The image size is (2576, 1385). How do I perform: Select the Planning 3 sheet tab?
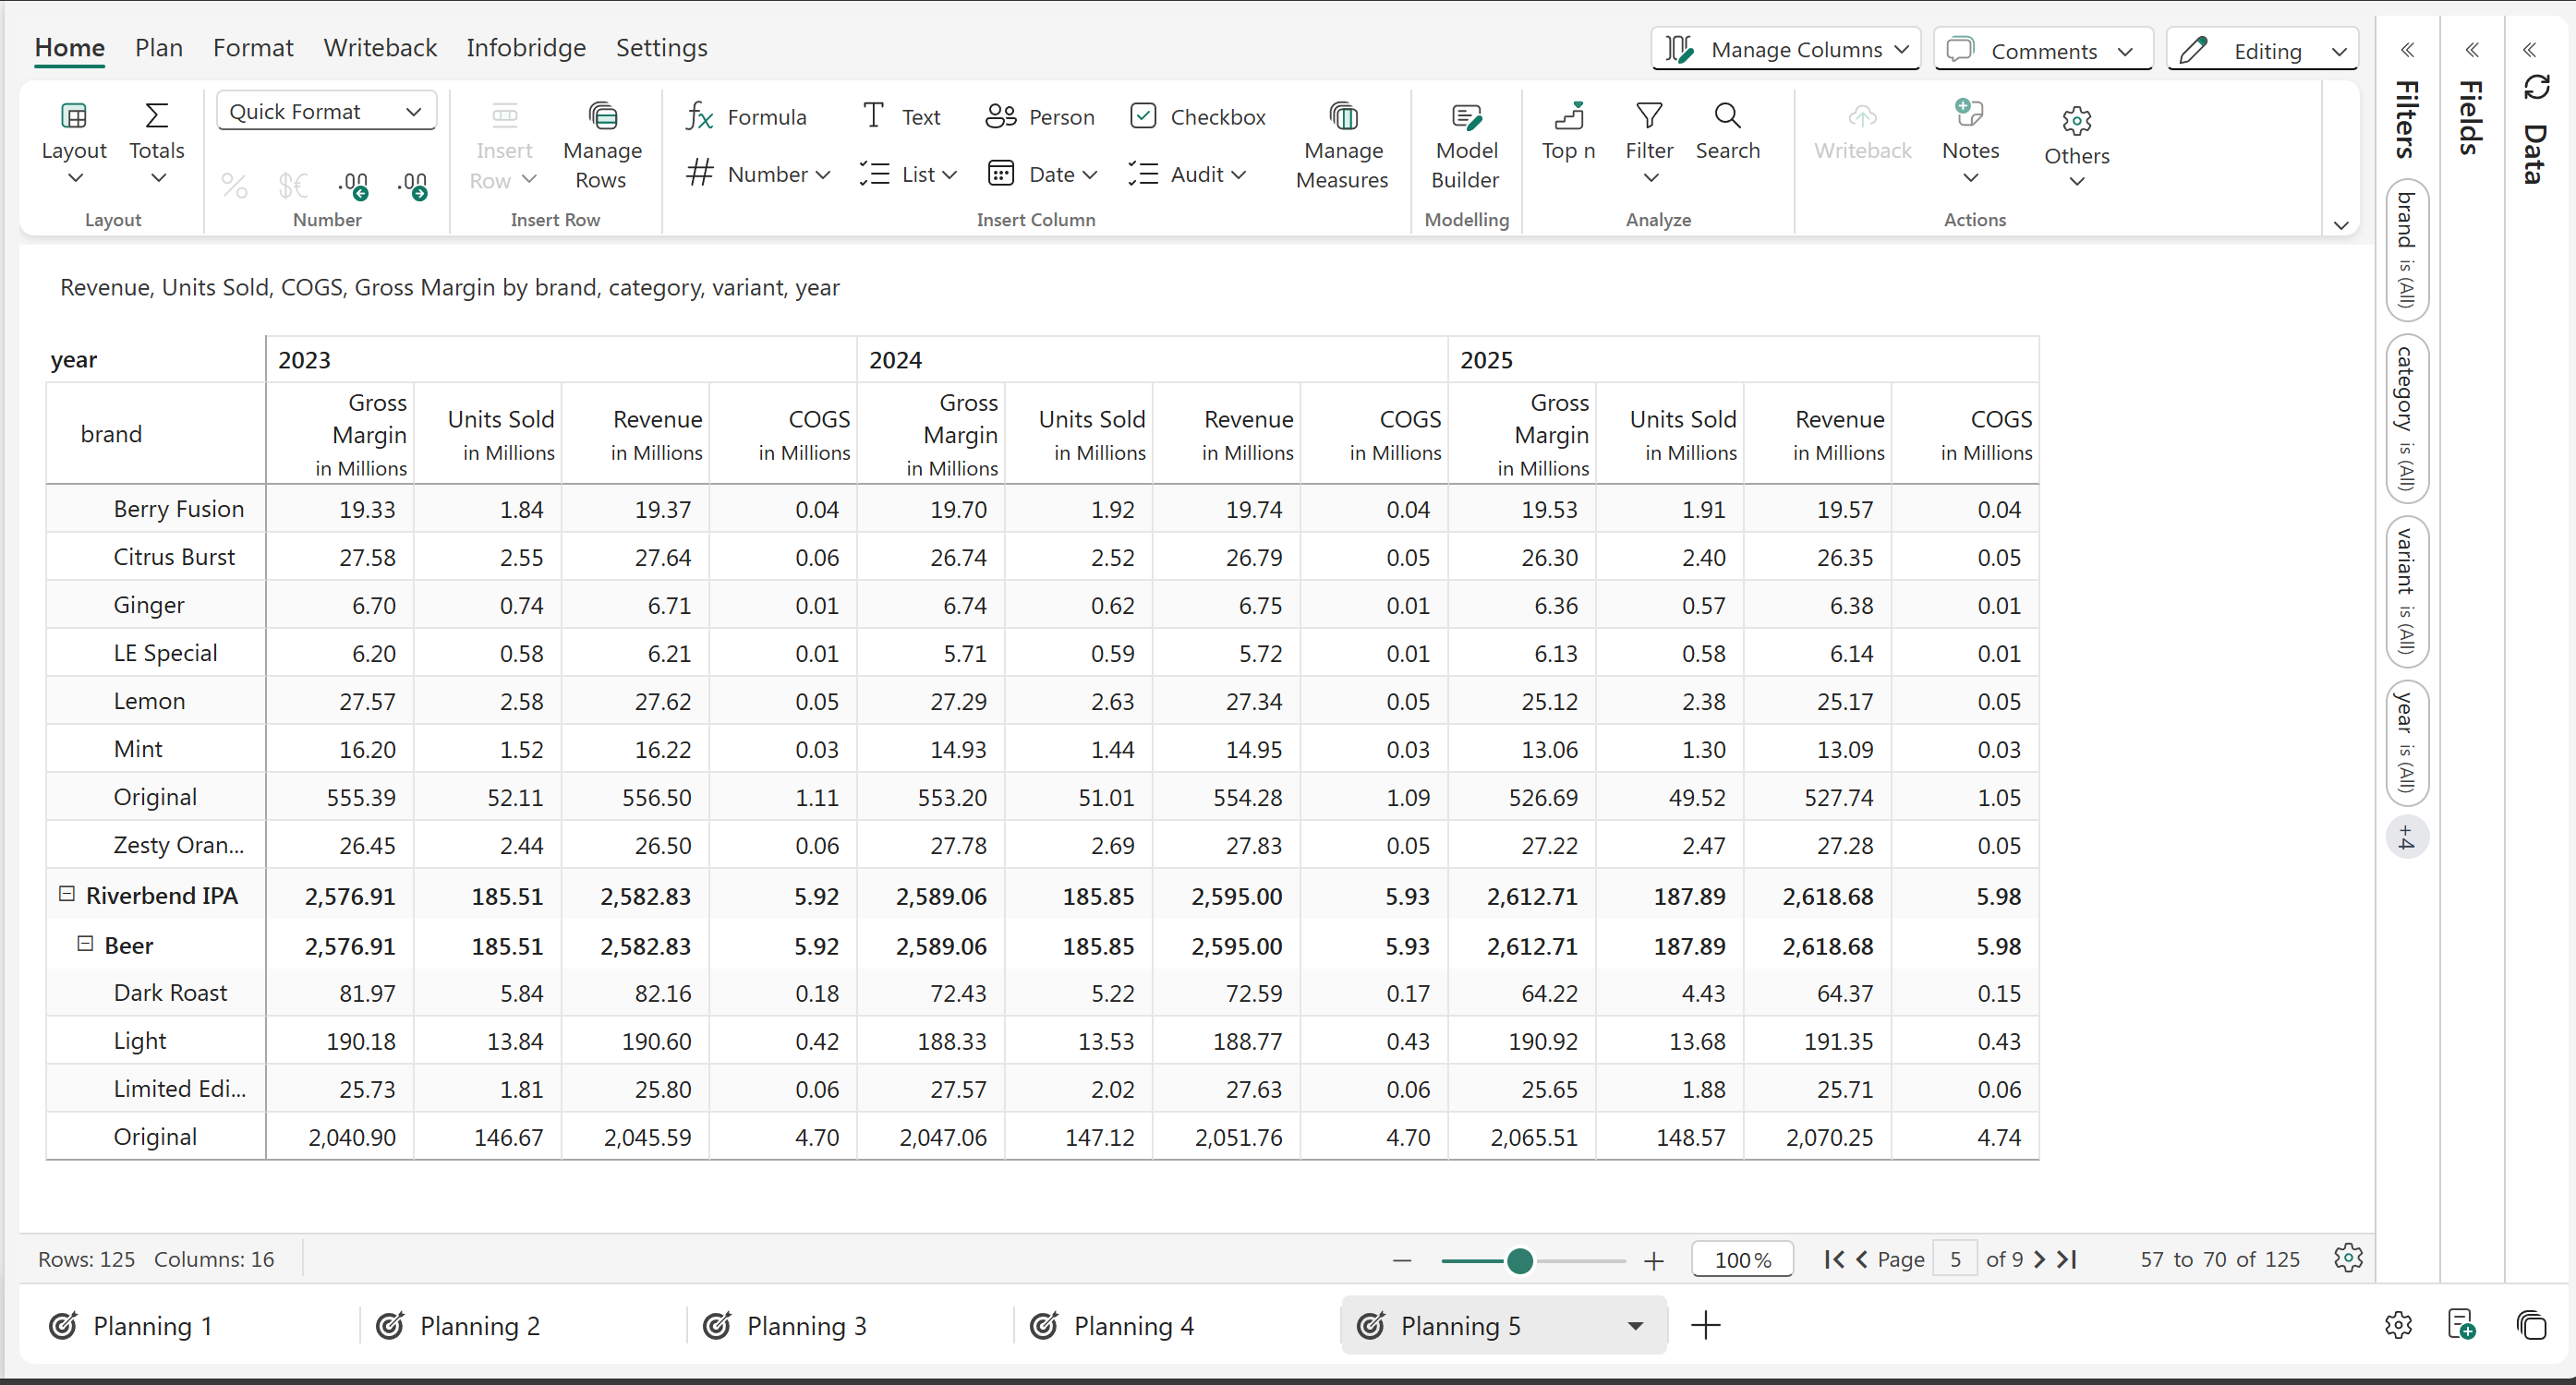[806, 1326]
